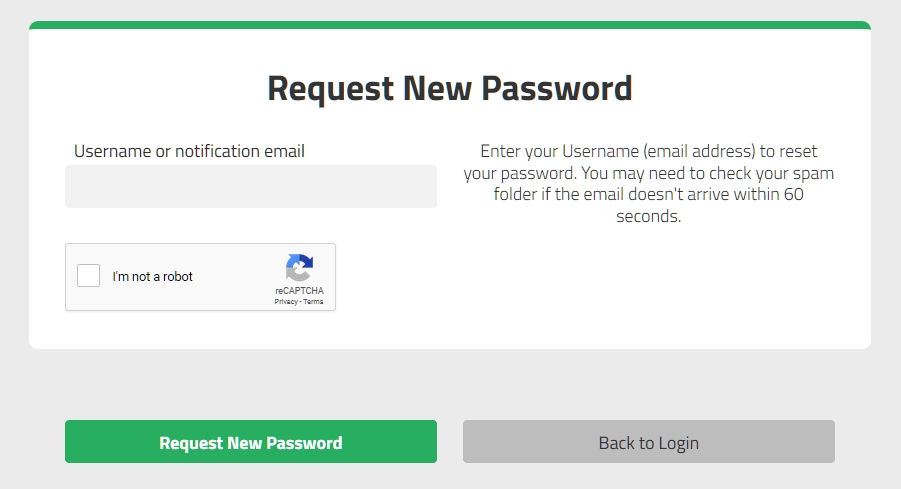Select the "Request New Password" page heading
The image size is (901, 489).
[x=450, y=88]
